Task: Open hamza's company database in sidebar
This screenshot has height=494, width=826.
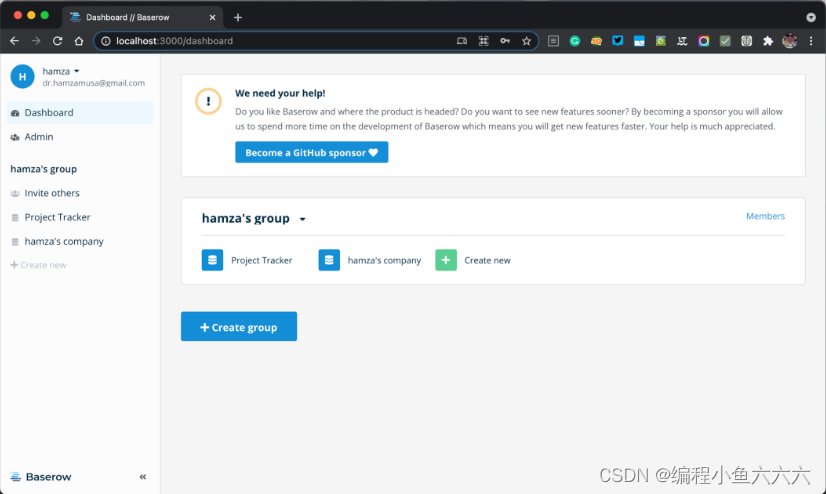Action: tap(64, 242)
